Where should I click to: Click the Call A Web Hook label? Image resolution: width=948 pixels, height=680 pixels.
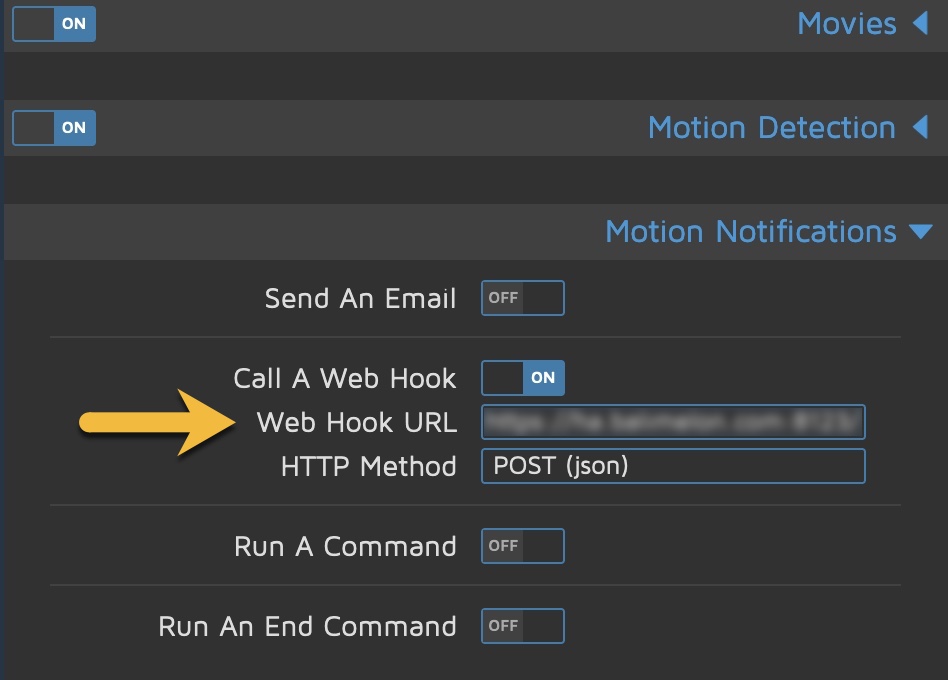(345, 378)
